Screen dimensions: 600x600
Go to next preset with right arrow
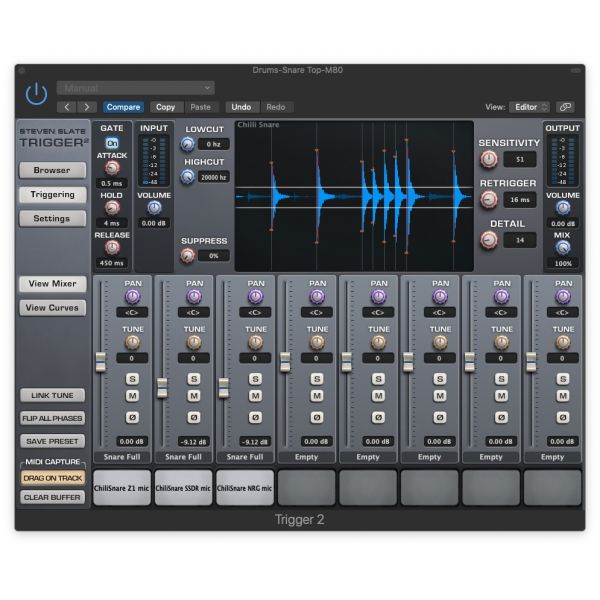click(x=86, y=107)
